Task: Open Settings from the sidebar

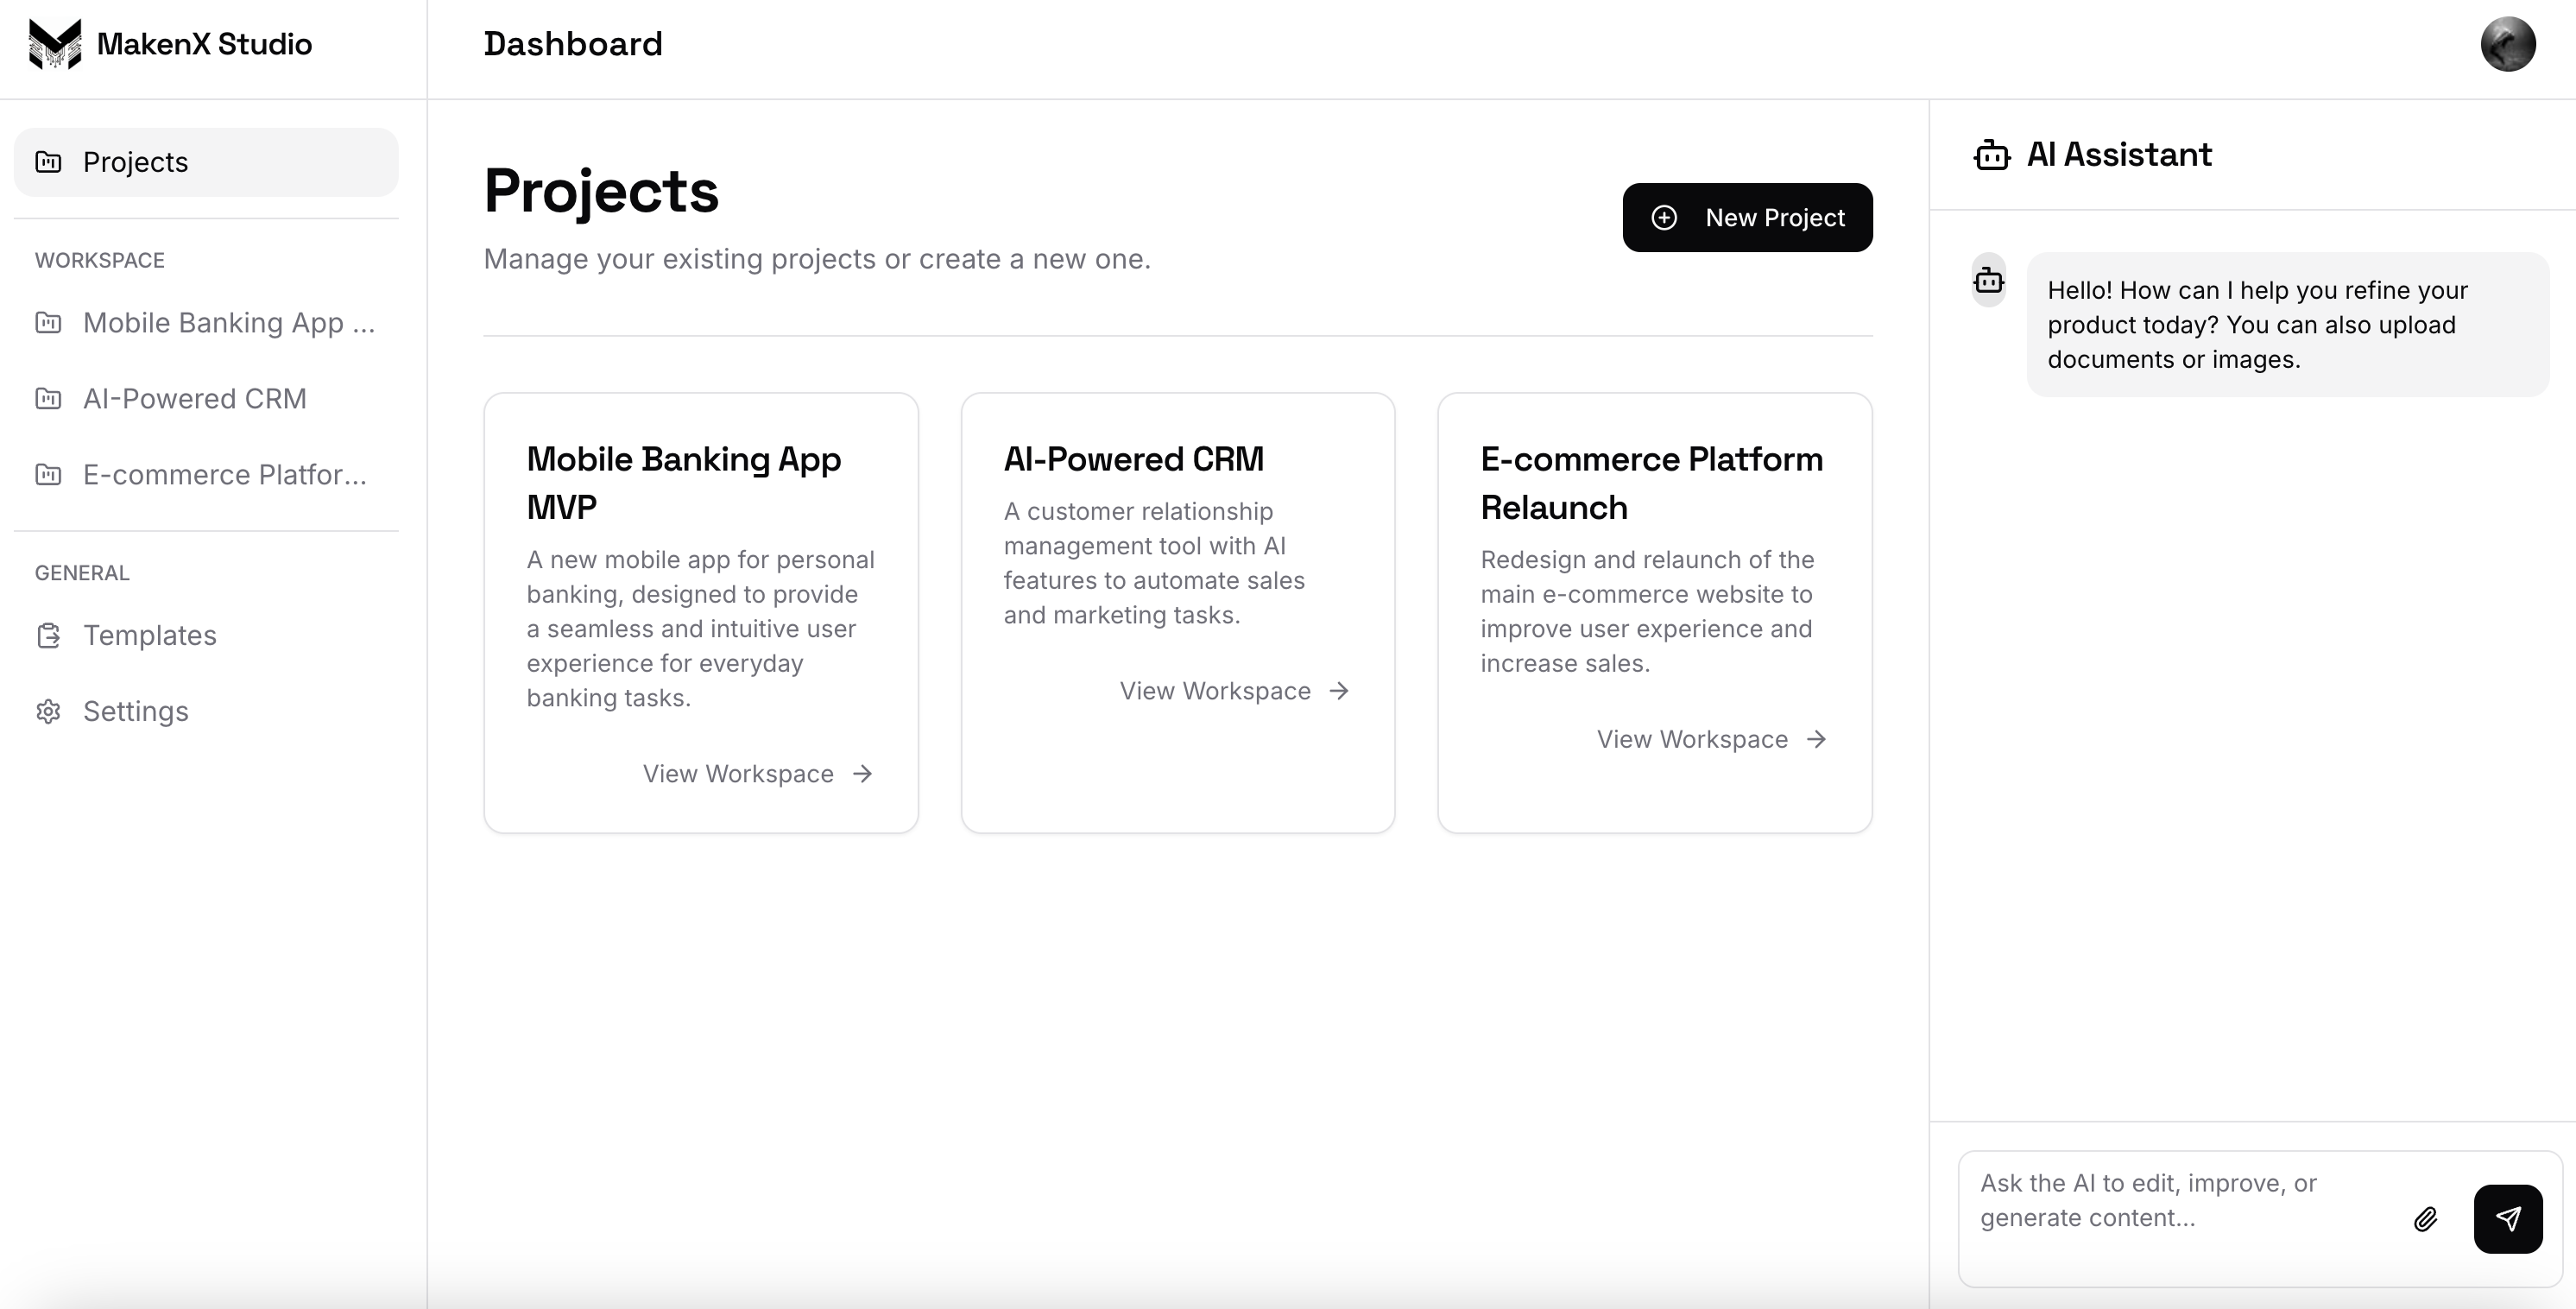Action: coord(136,711)
